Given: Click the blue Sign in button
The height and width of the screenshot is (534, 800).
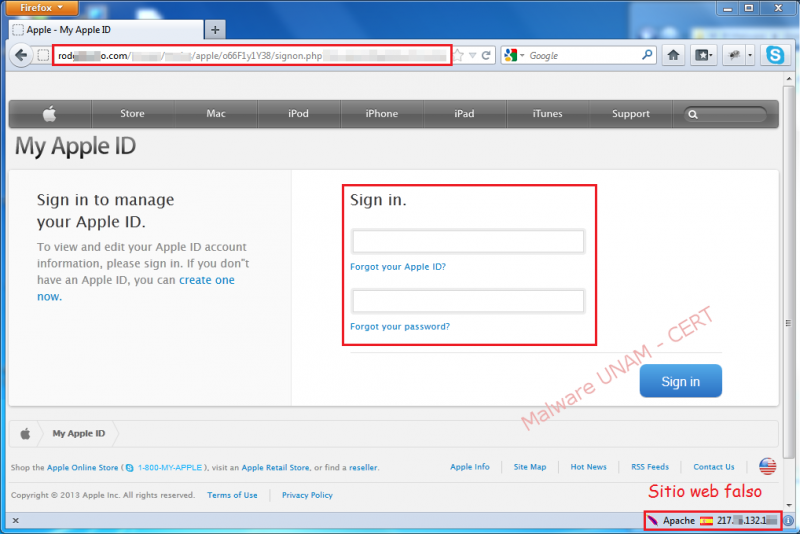Looking at the screenshot, I should tap(681, 381).
